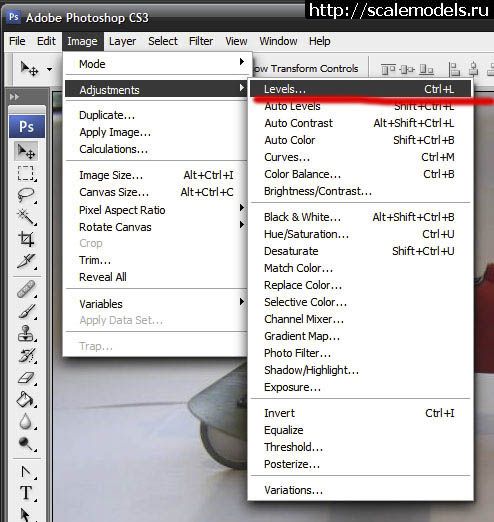Image resolution: width=494 pixels, height=522 pixels.
Task: Select the Dodge tool
Action: click(x=26, y=443)
